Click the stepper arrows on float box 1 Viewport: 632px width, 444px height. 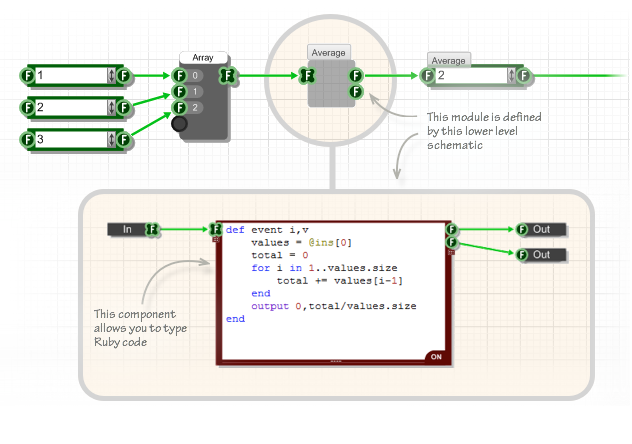[111, 75]
